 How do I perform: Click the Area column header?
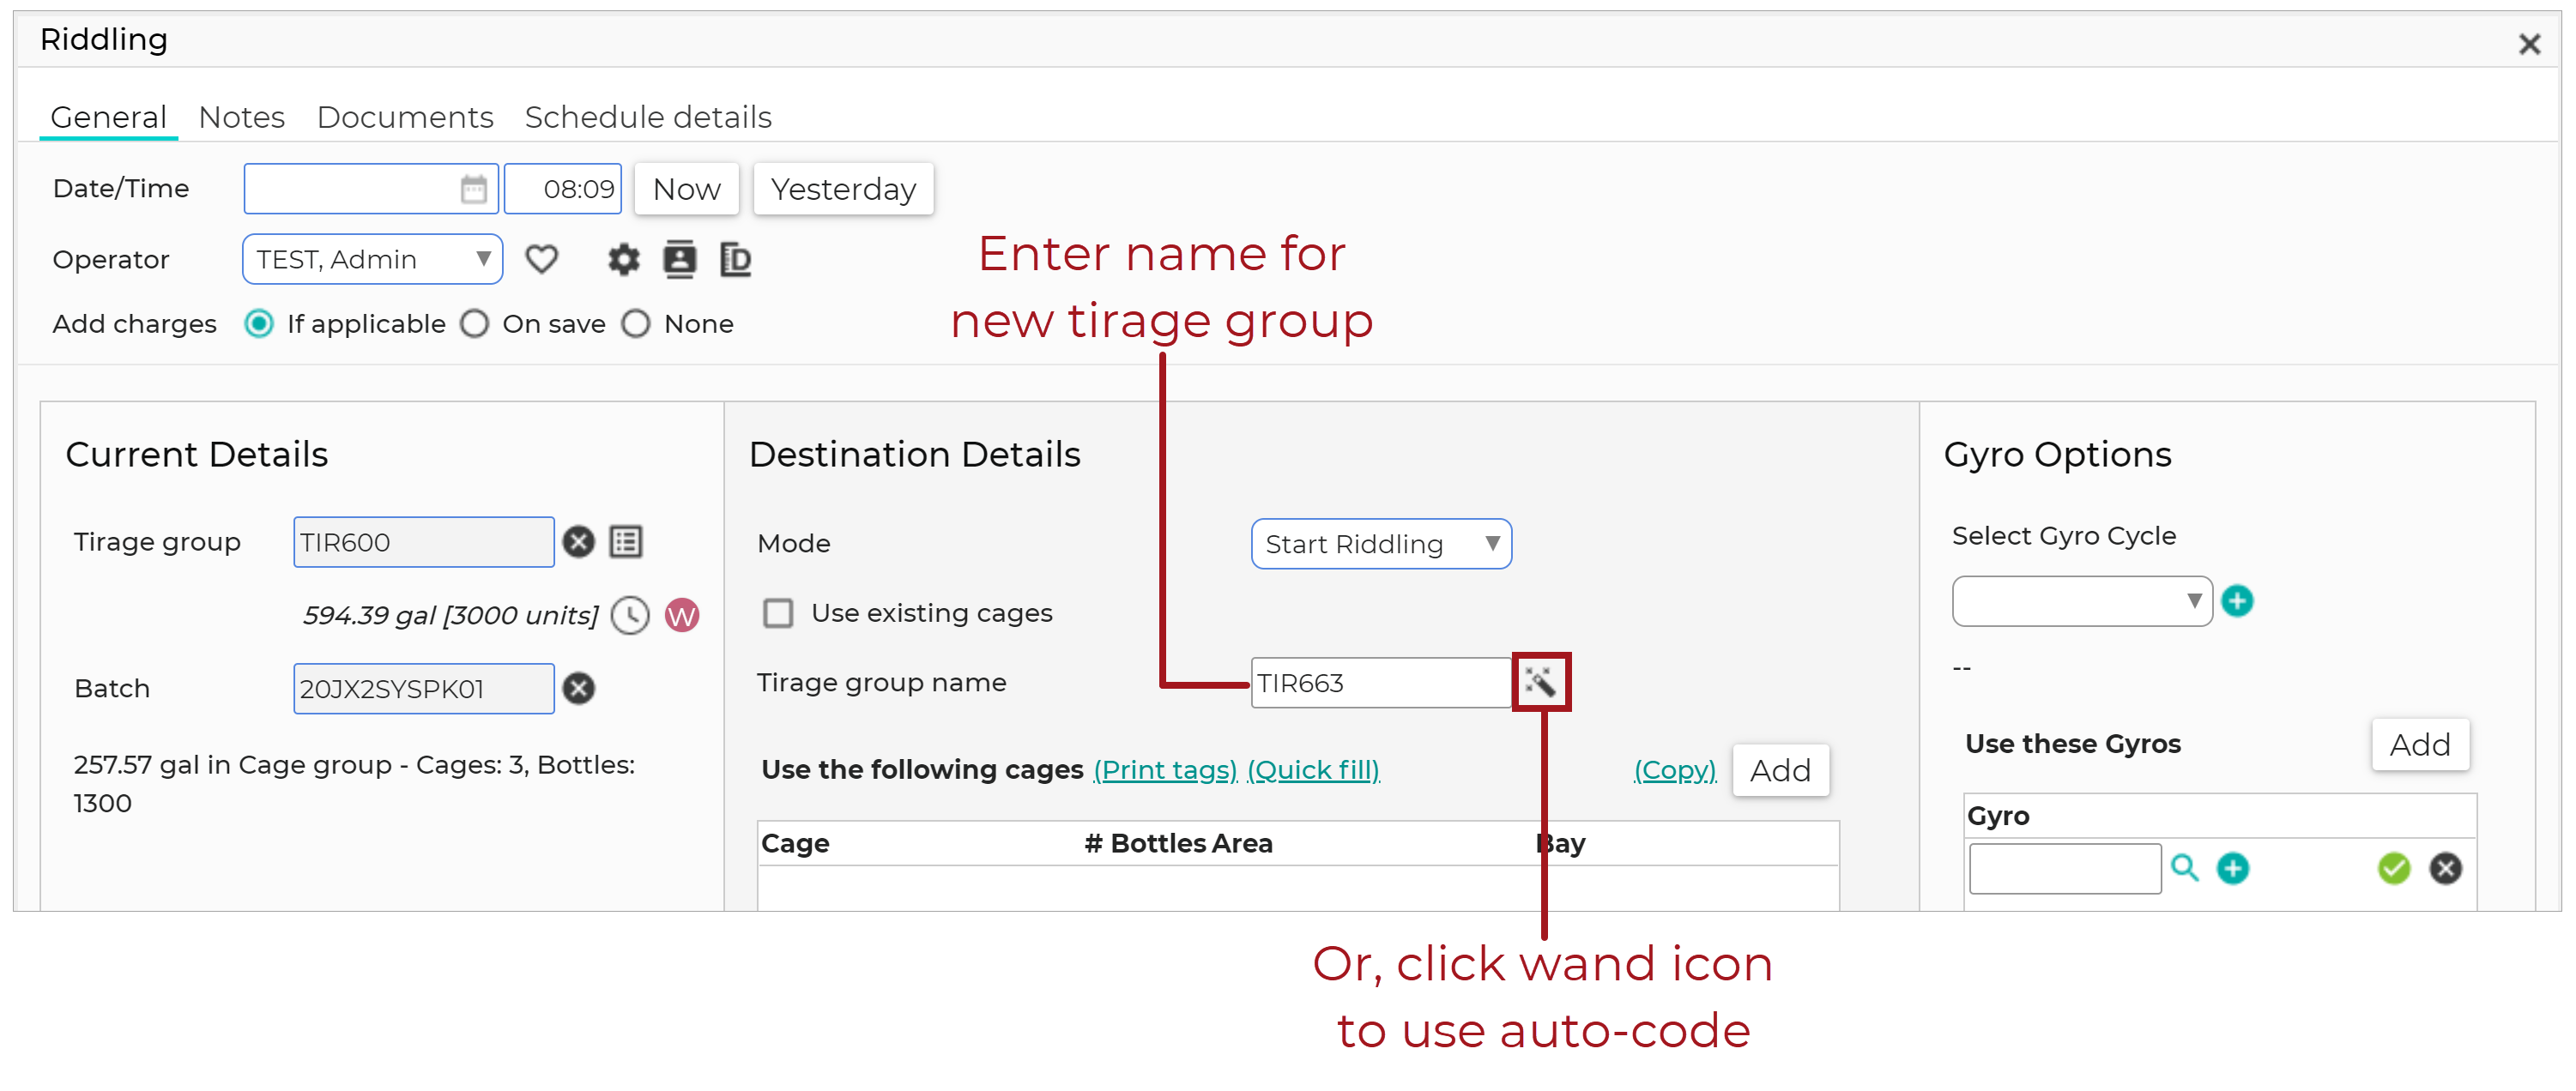pyautogui.click(x=1240, y=843)
